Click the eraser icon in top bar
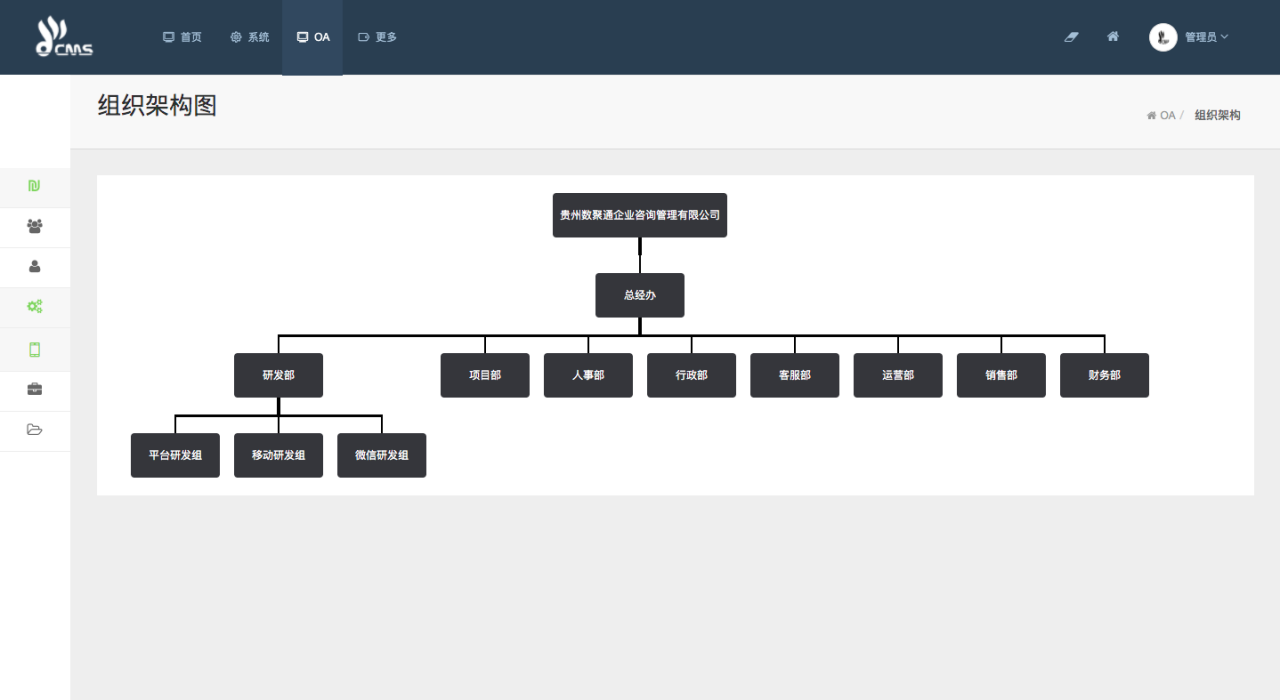Image resolution: width=1280 pixels, height=700 pixels. click(1071, 37)
